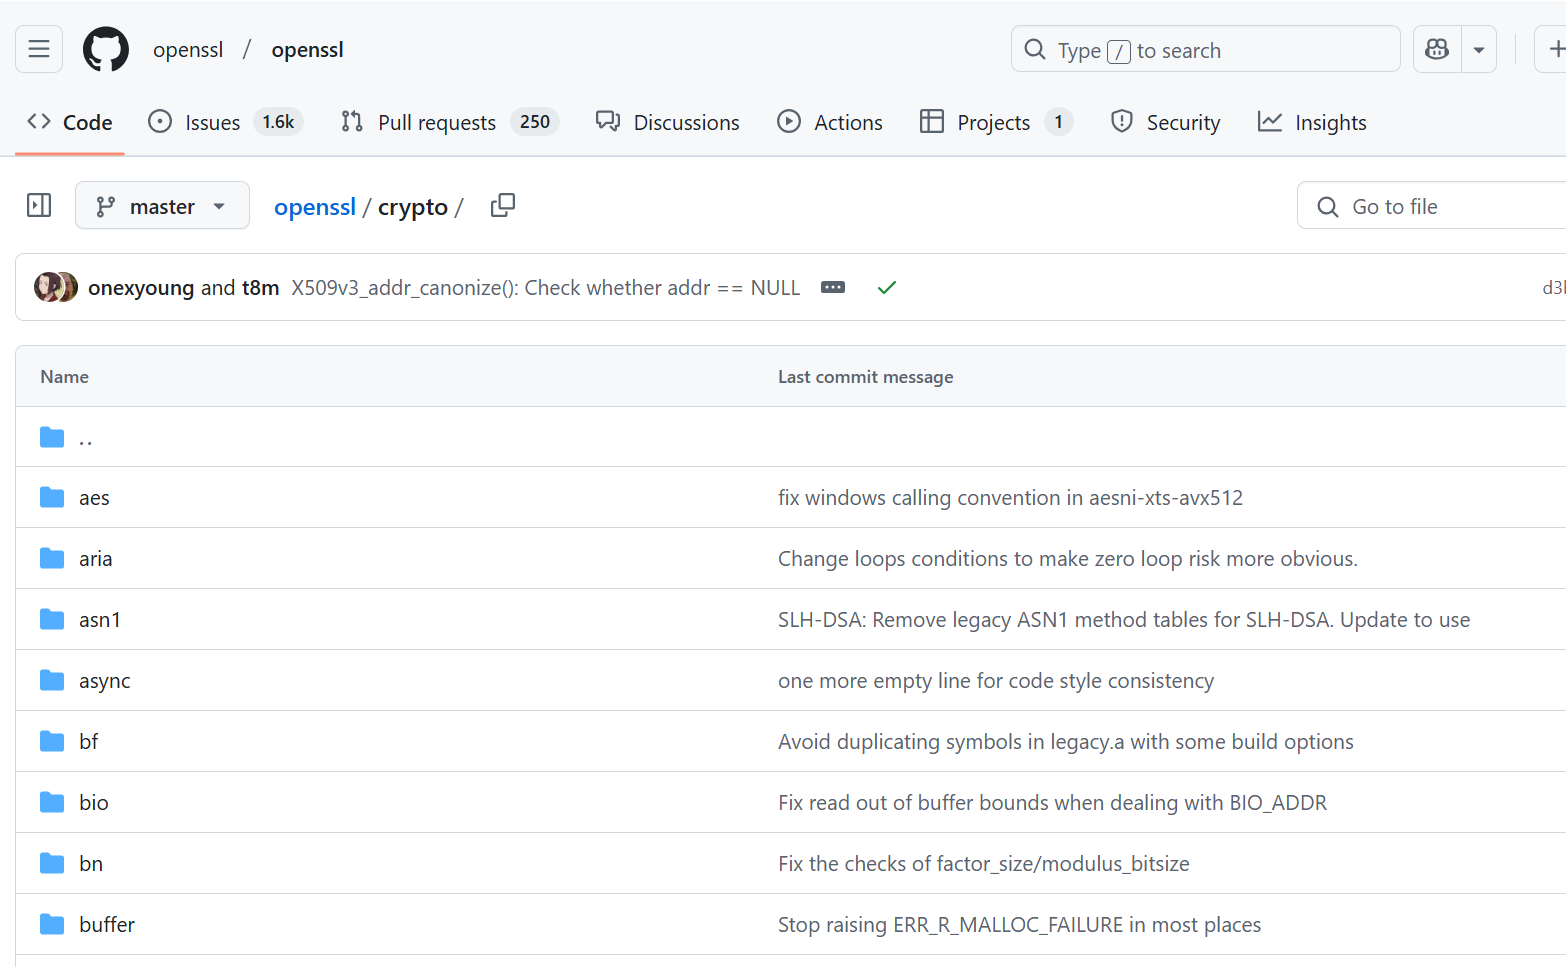Viewport: 1566px width, 967px height.
Task: Click the aria folder icon
Action: pyautogui.click(x=52, y=558)
